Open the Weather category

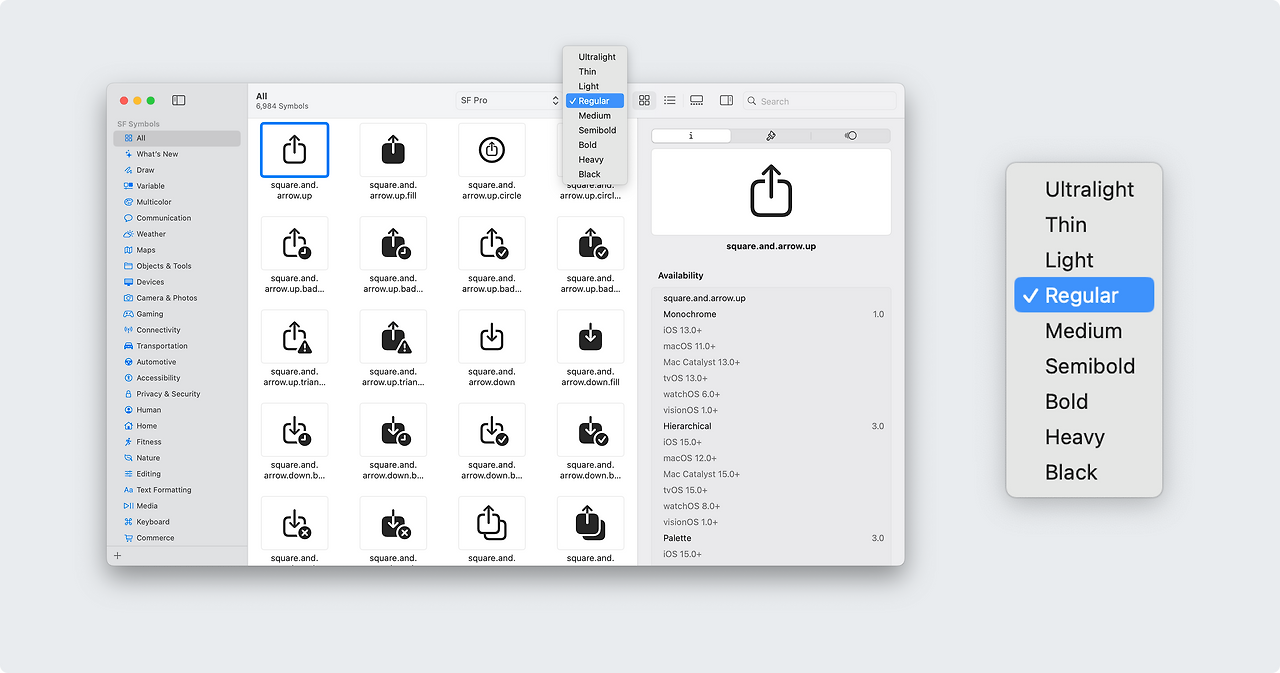177,234
